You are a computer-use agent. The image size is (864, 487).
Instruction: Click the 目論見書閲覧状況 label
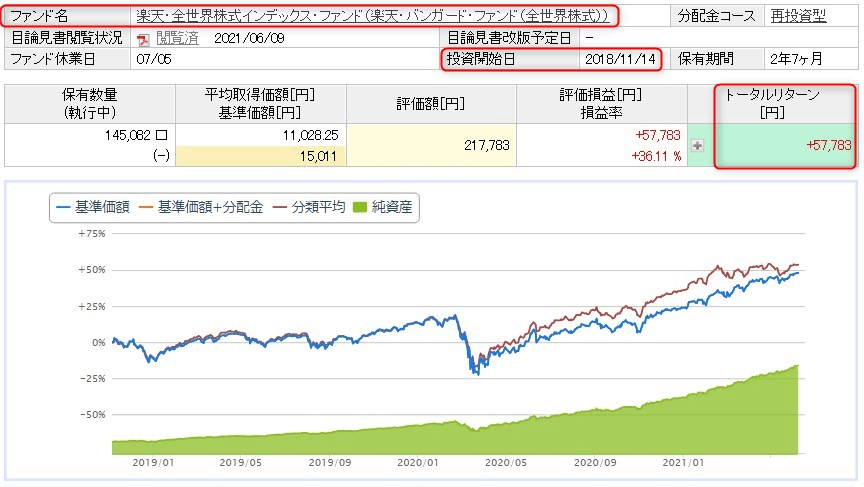[67, 38]
